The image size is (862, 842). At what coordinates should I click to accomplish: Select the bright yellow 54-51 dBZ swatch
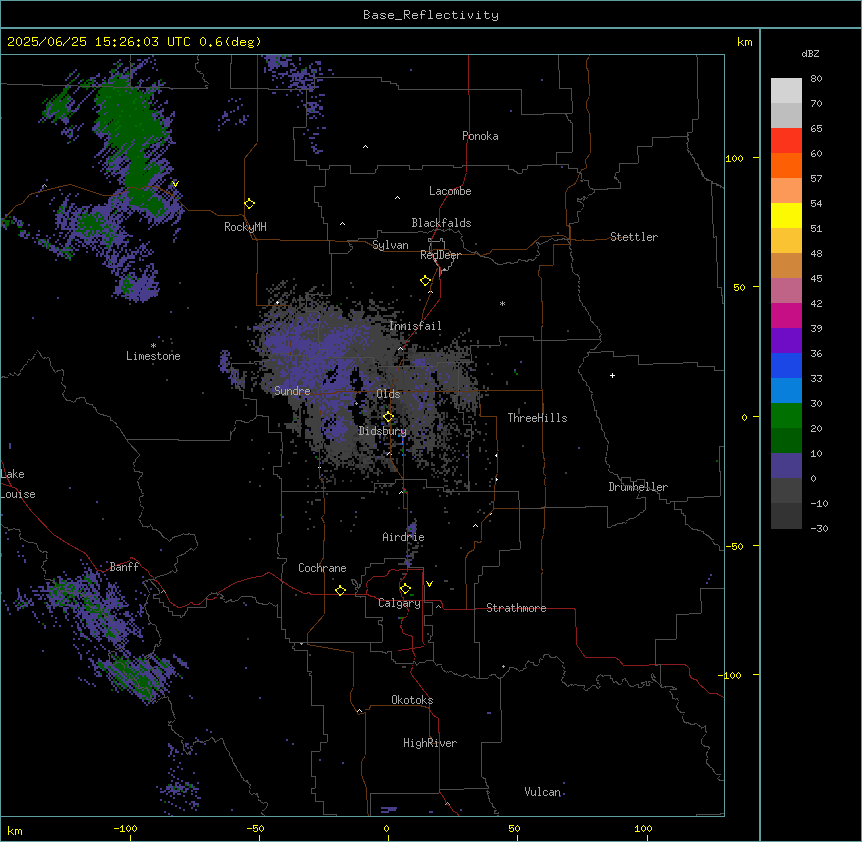coord(786,215)
